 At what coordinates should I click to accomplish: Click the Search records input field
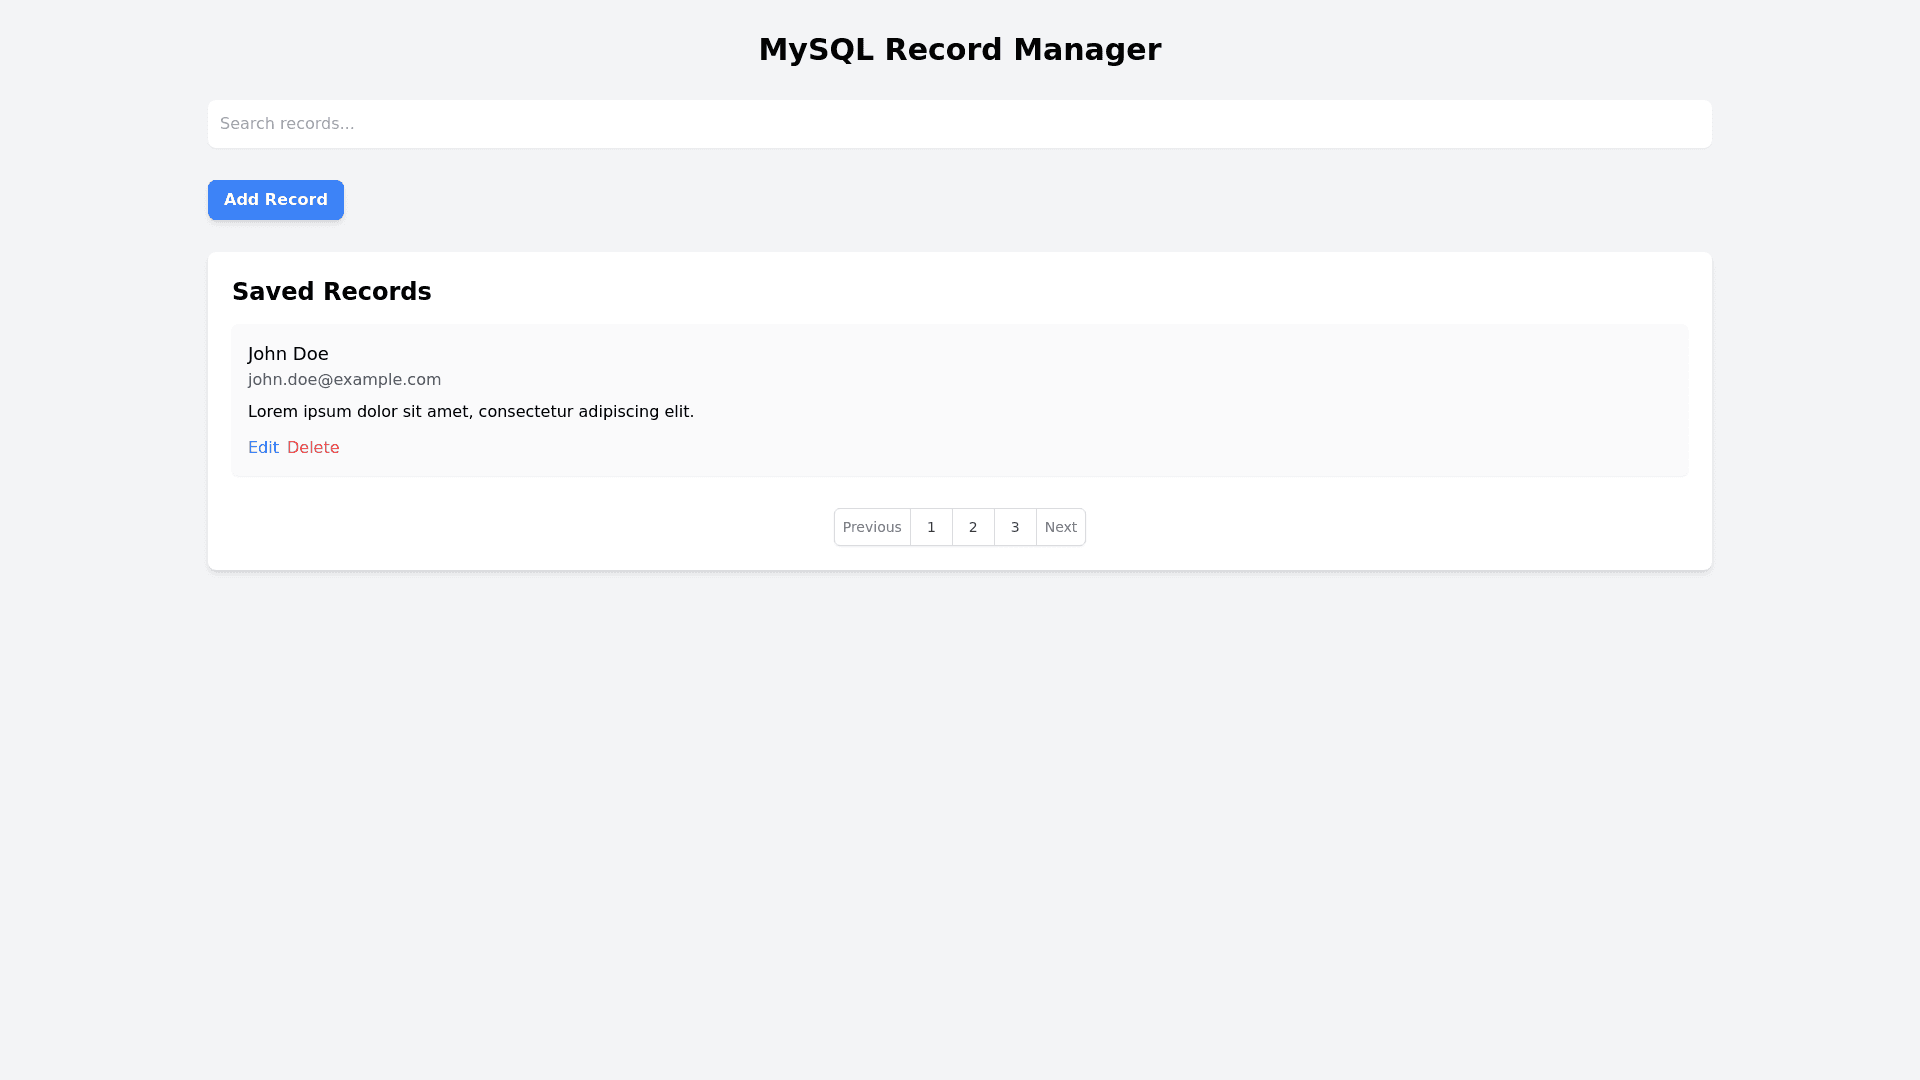click(960, 124)
